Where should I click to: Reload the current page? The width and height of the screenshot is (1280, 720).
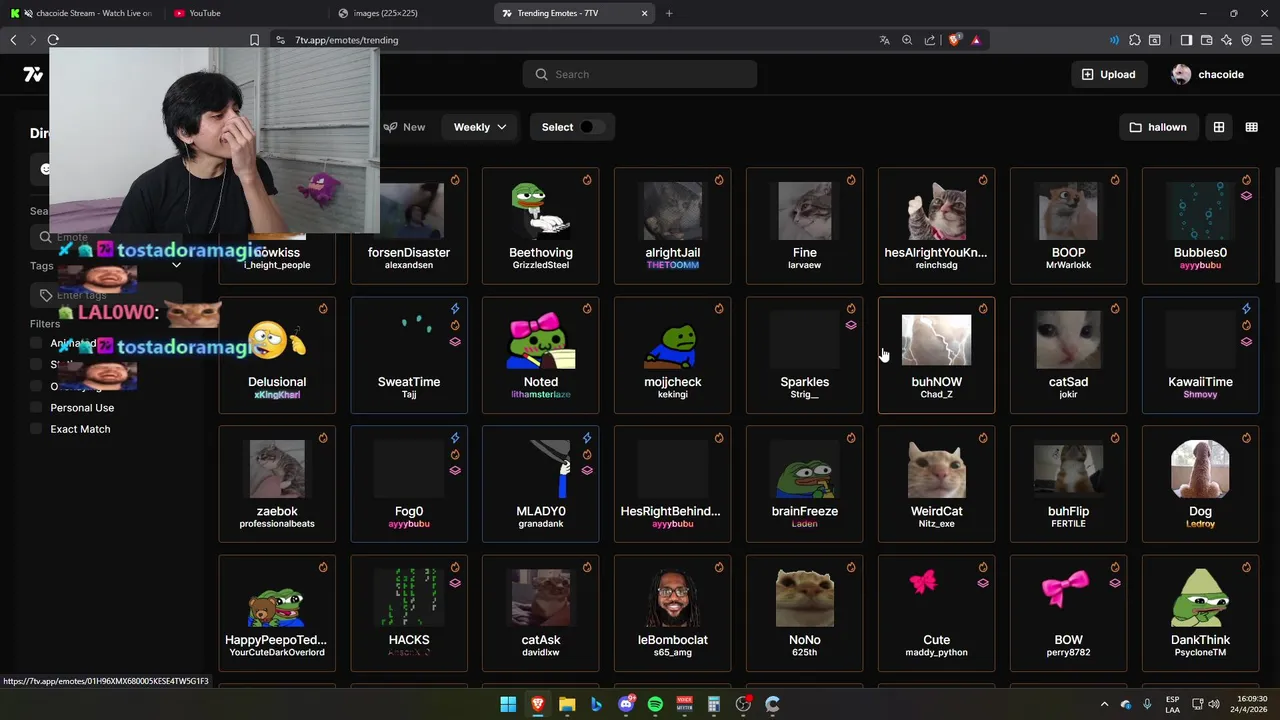(53, 40)
